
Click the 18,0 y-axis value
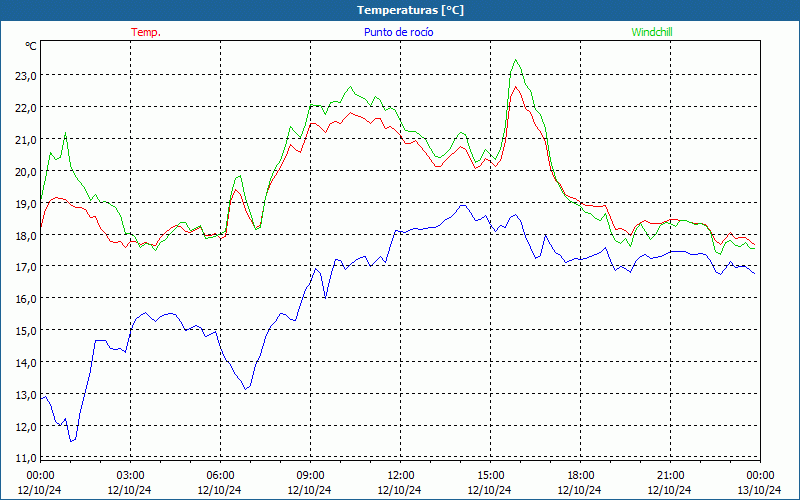26,235
